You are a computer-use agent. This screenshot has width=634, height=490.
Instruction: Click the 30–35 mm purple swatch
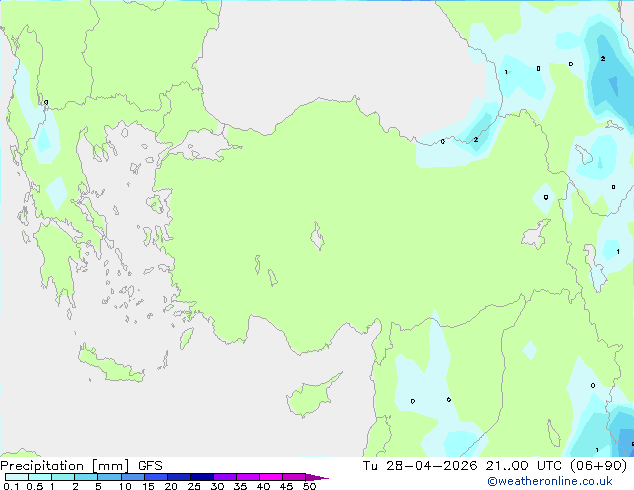tap(224, 477)
